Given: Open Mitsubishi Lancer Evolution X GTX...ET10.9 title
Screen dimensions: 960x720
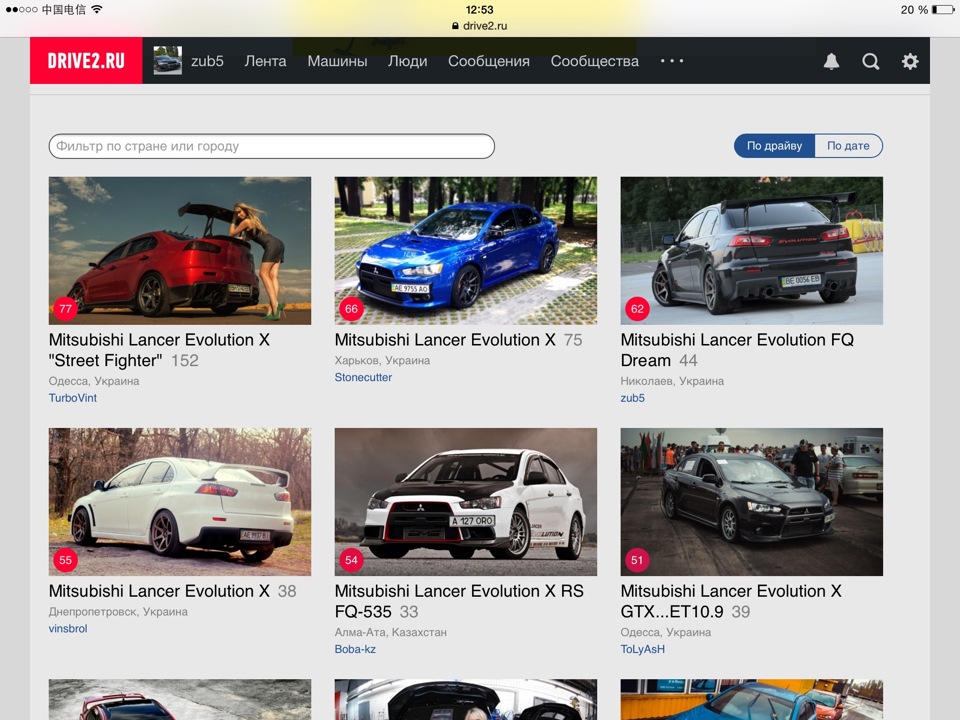Looking at the screenshot, I should 731,601.
